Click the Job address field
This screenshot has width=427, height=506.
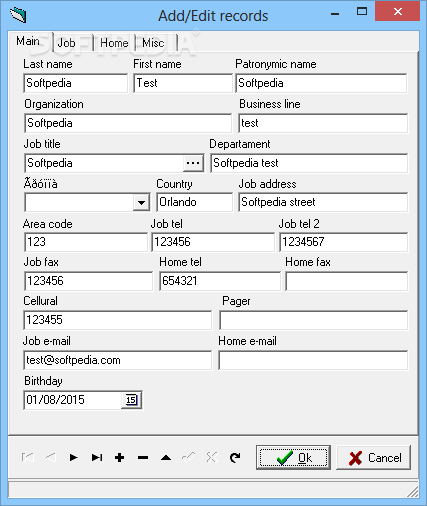coord(323,202)
